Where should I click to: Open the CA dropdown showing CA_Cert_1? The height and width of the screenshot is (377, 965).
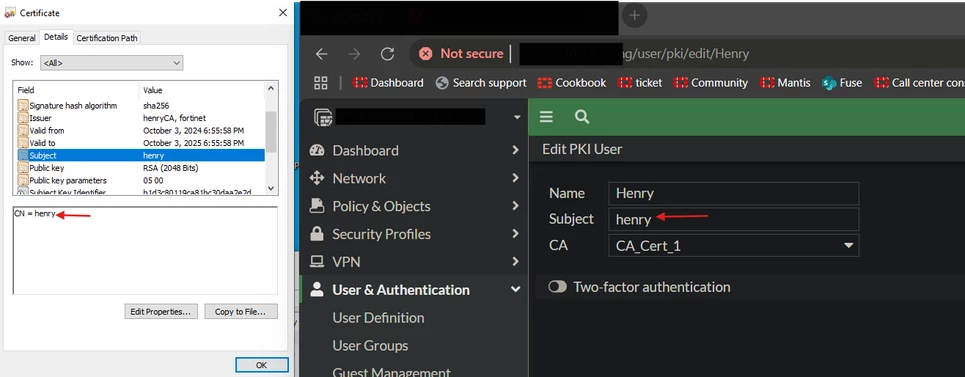coord(733,246)
